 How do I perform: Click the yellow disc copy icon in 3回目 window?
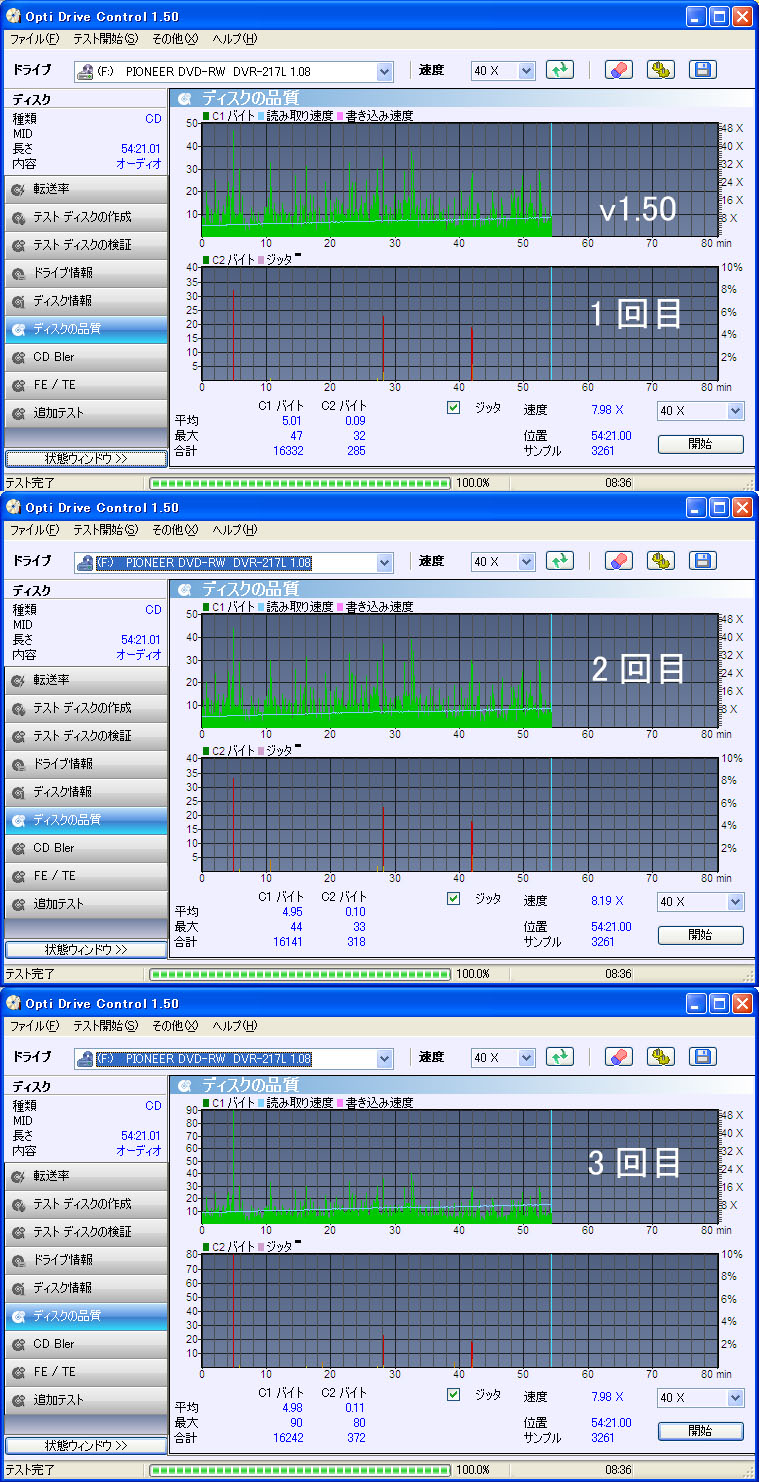coord(660,1057)
